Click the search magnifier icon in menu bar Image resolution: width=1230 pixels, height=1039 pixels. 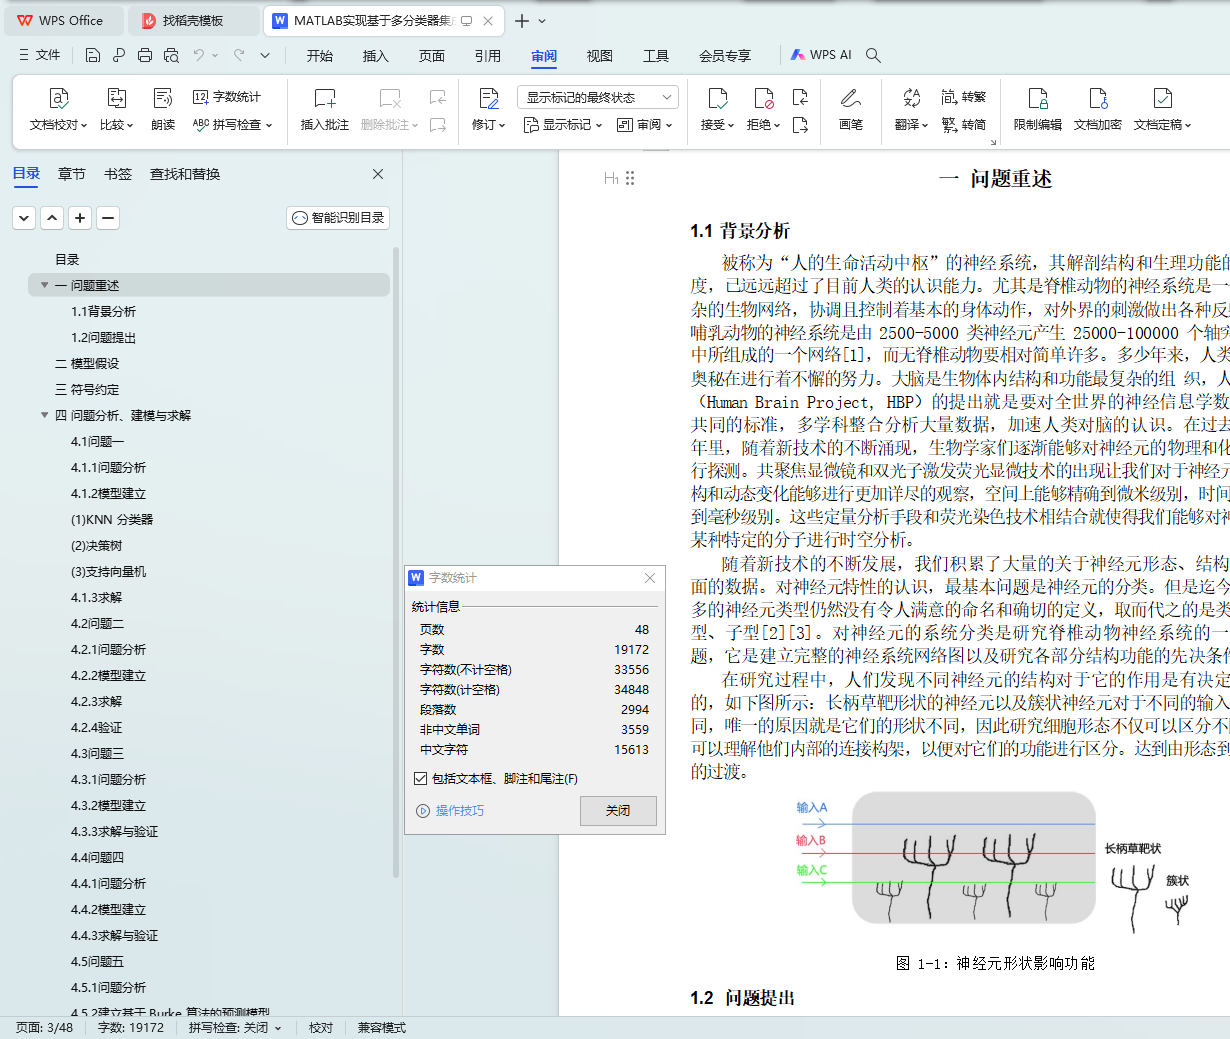[873, 55]
